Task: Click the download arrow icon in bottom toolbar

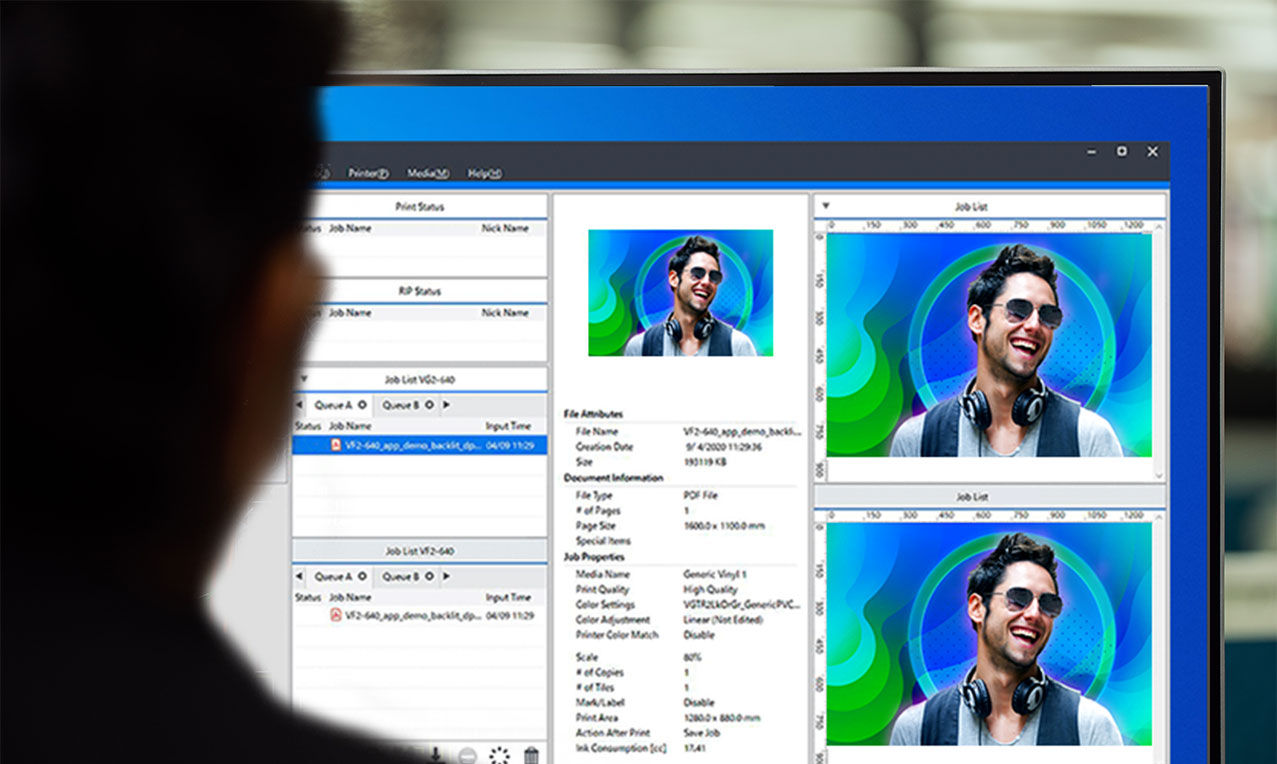Action: click(x=435, y=755)
